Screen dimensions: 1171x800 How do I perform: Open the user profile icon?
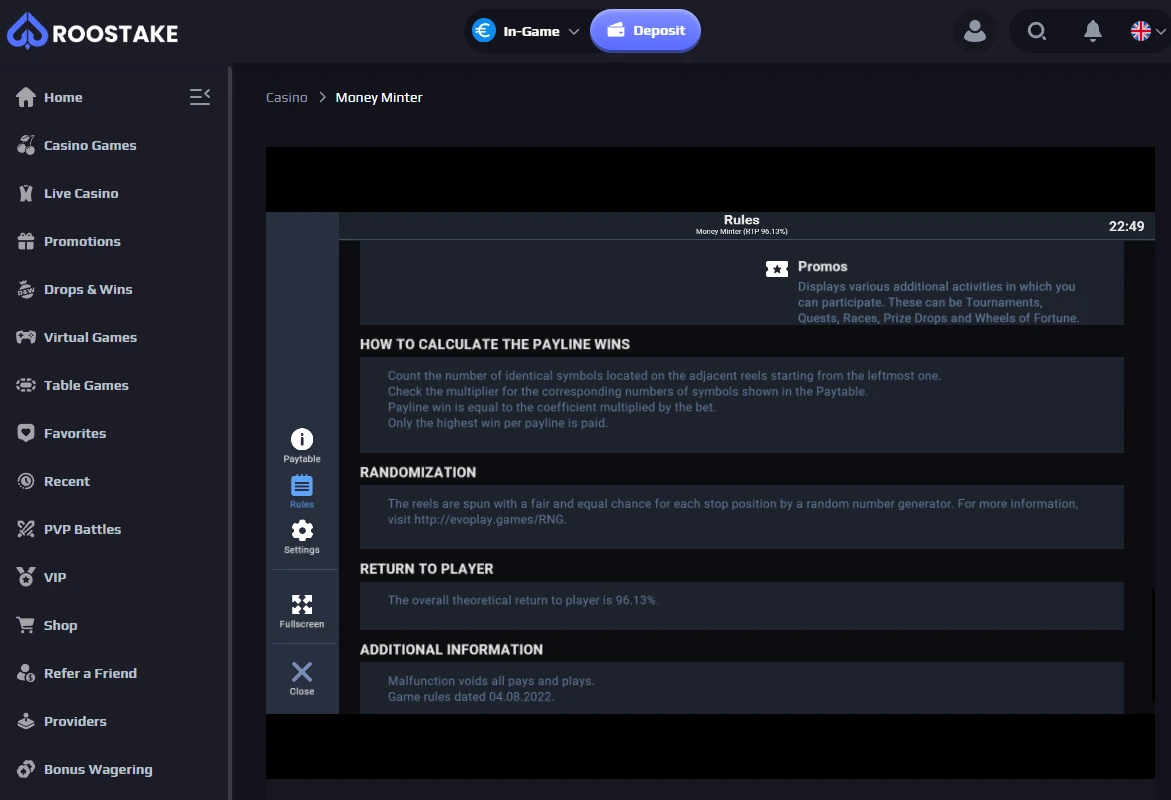(975, 31)
